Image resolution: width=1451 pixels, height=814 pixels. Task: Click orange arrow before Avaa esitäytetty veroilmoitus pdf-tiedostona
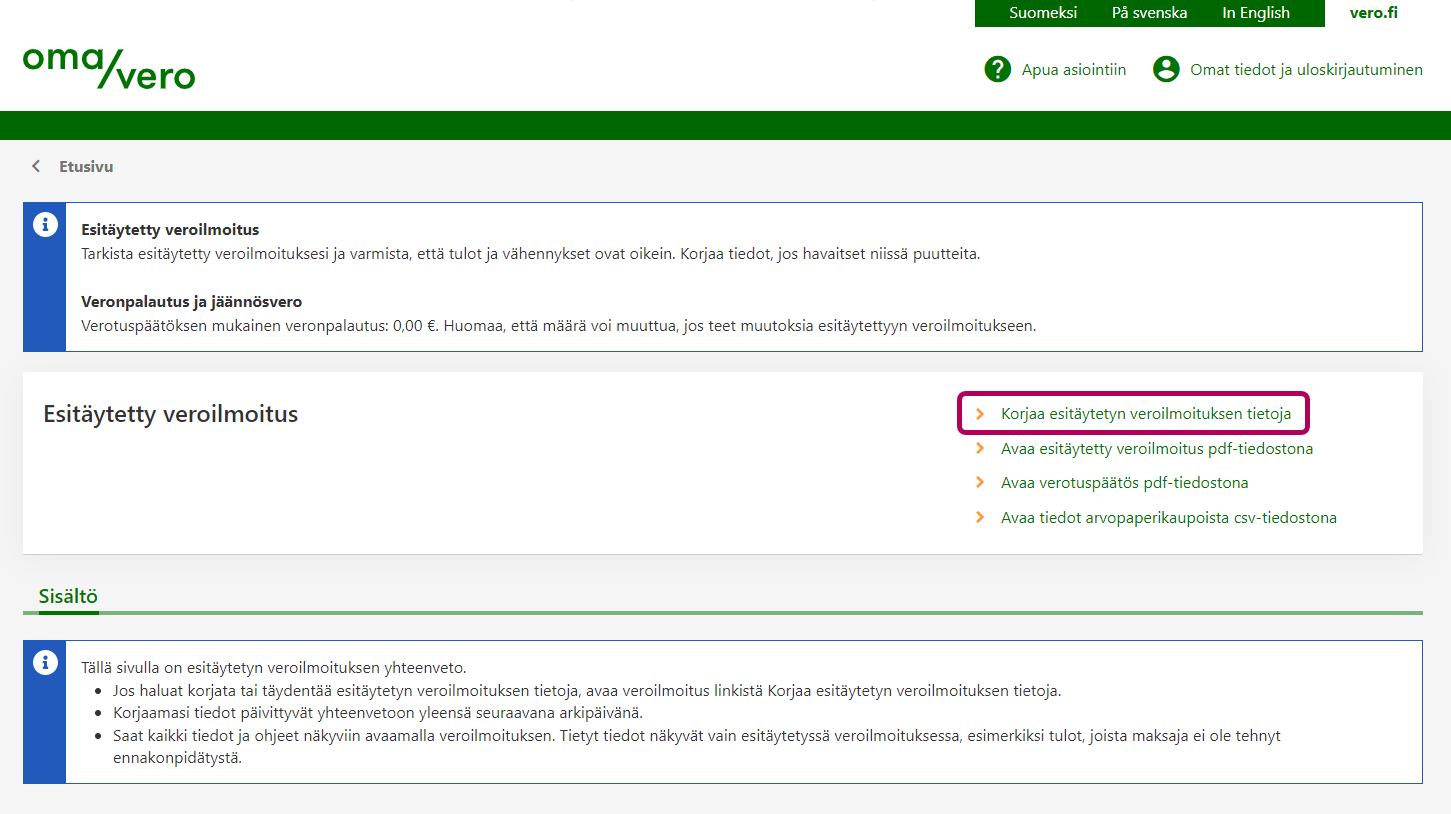[980, 449]
